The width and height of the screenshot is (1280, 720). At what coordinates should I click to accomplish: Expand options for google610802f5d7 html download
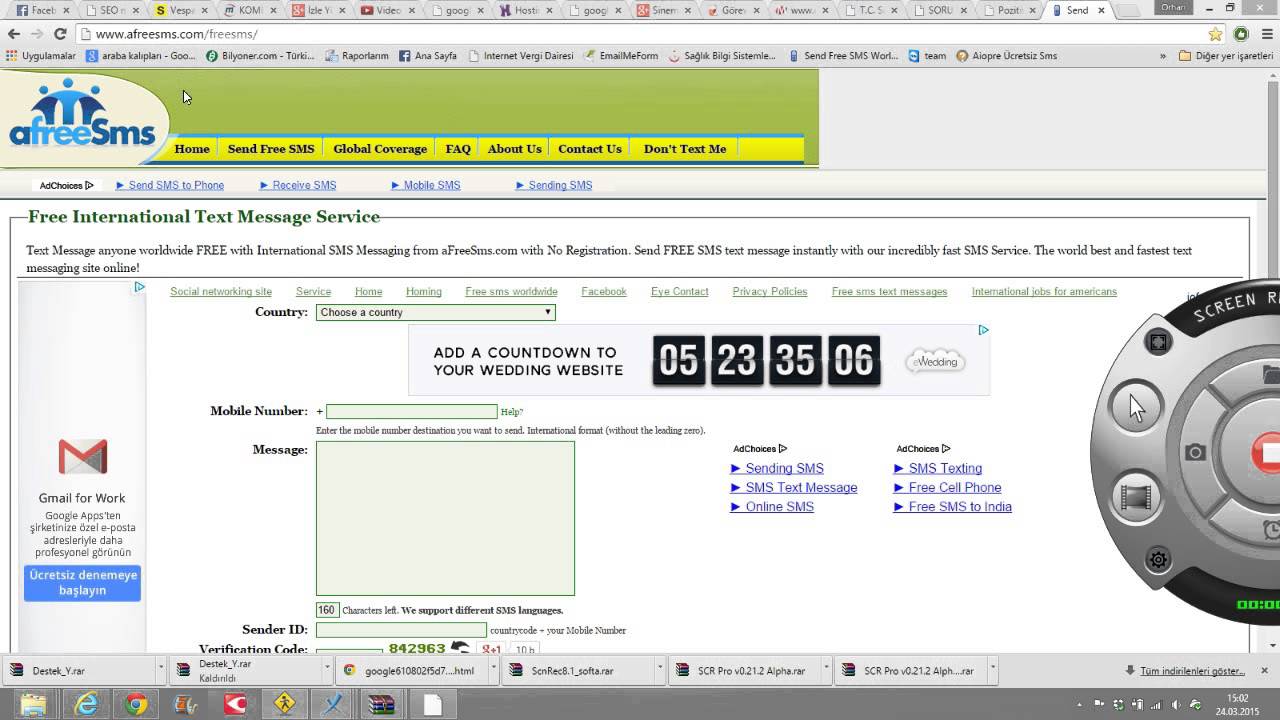(x=493, y=670)
